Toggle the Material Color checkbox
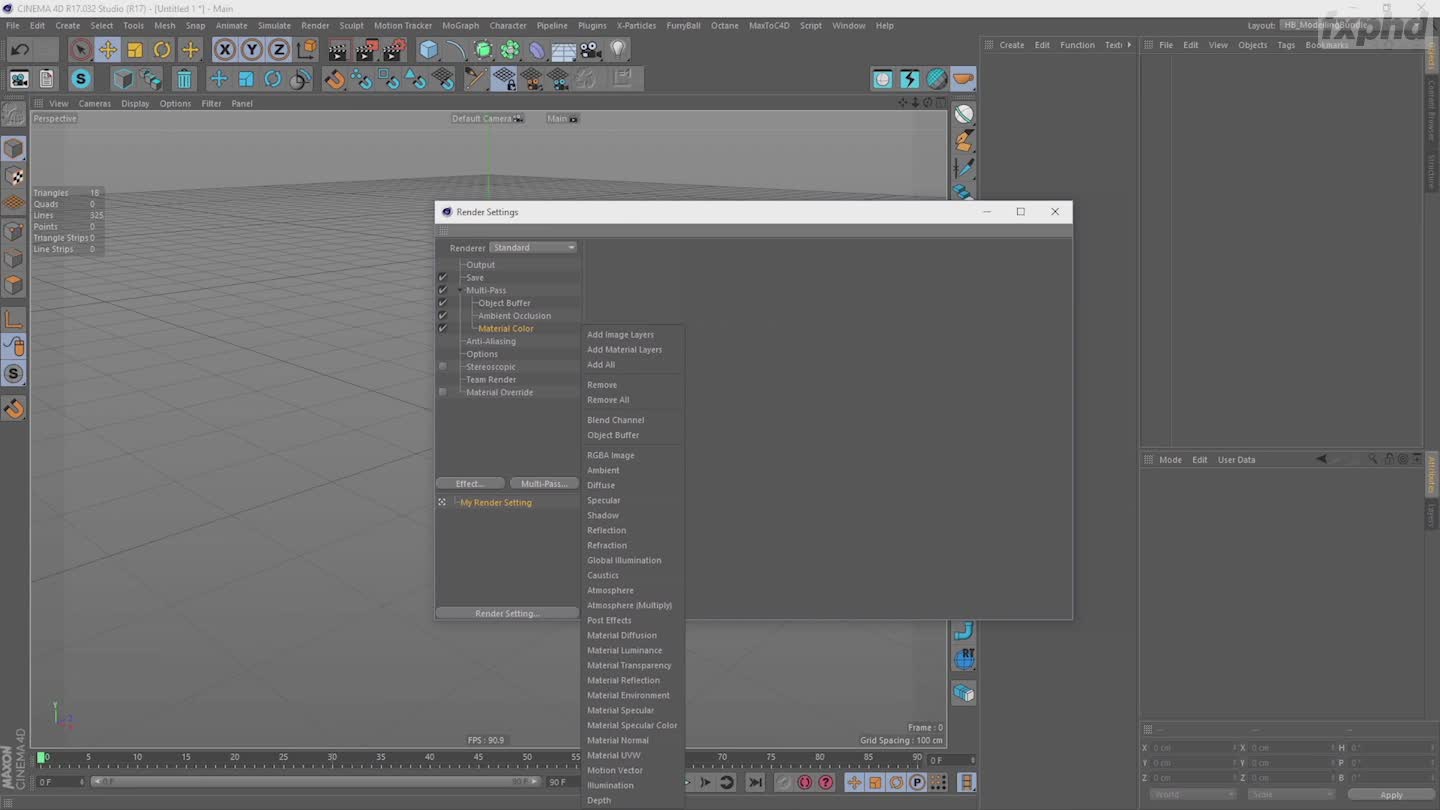This screenshot has height=810, width=1440. (443, 328)
